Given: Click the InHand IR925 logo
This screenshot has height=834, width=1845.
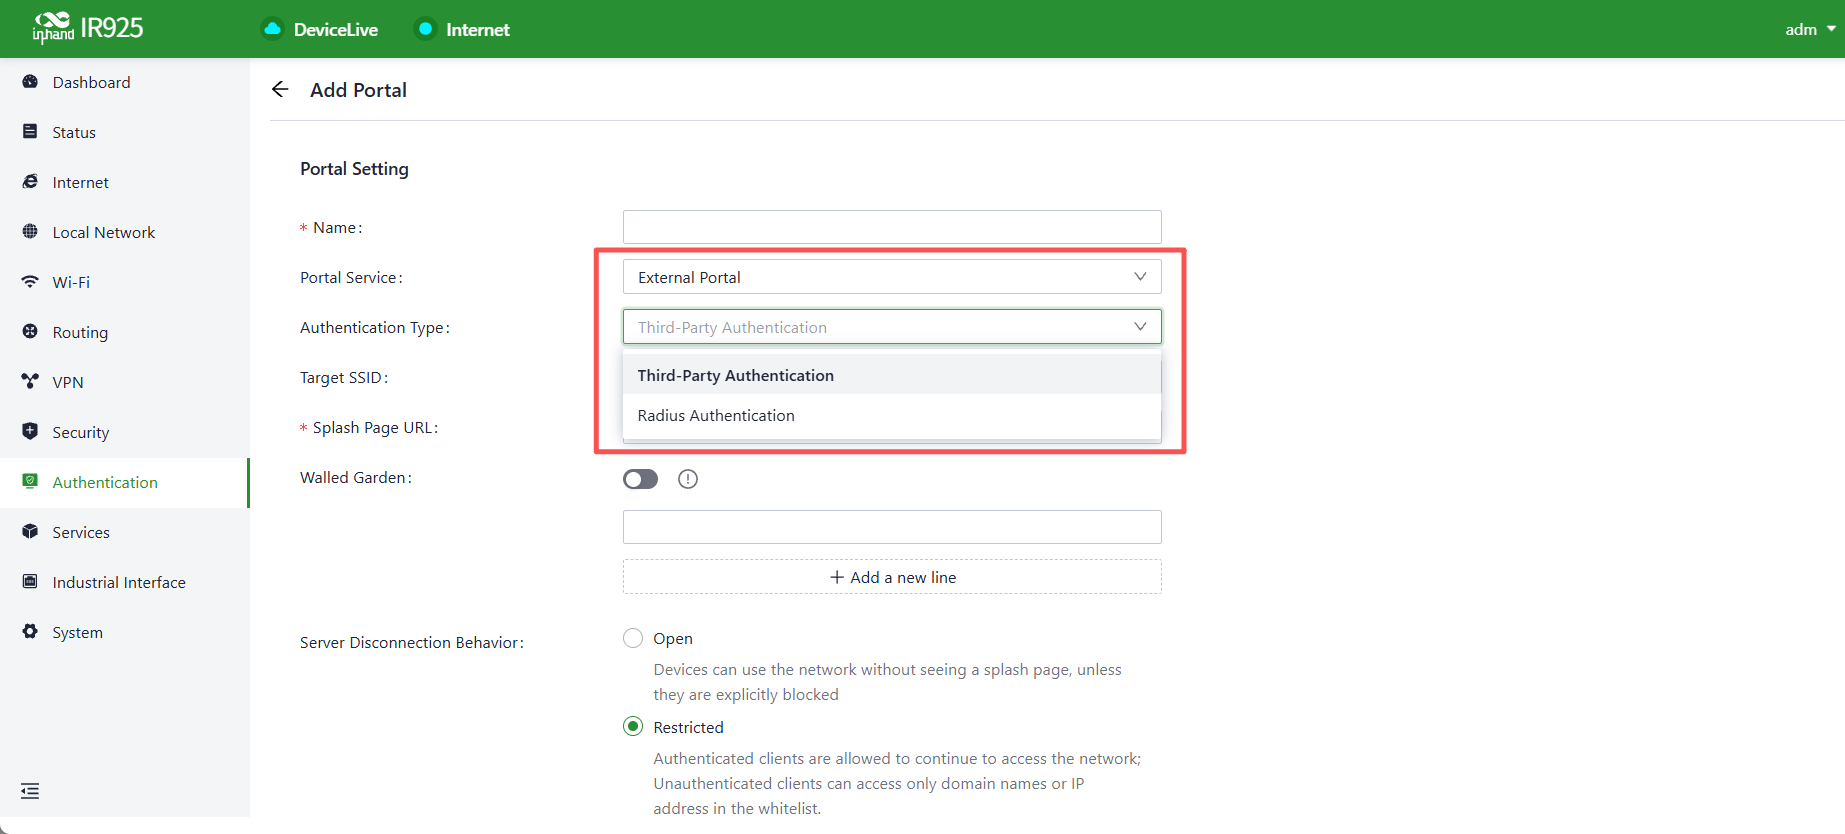Looking at the screenshot, I should click(x=88, y=28).
